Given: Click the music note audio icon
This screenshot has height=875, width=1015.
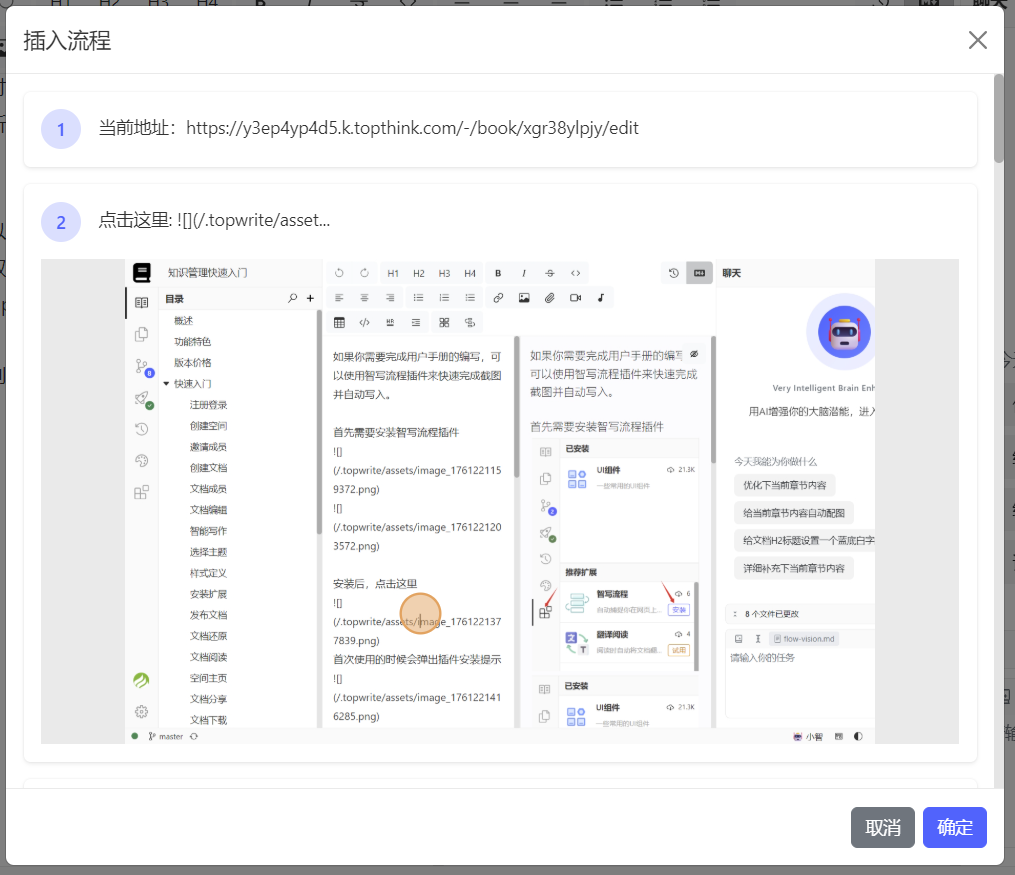Looking at the screenshot, I should pos(600,298).
